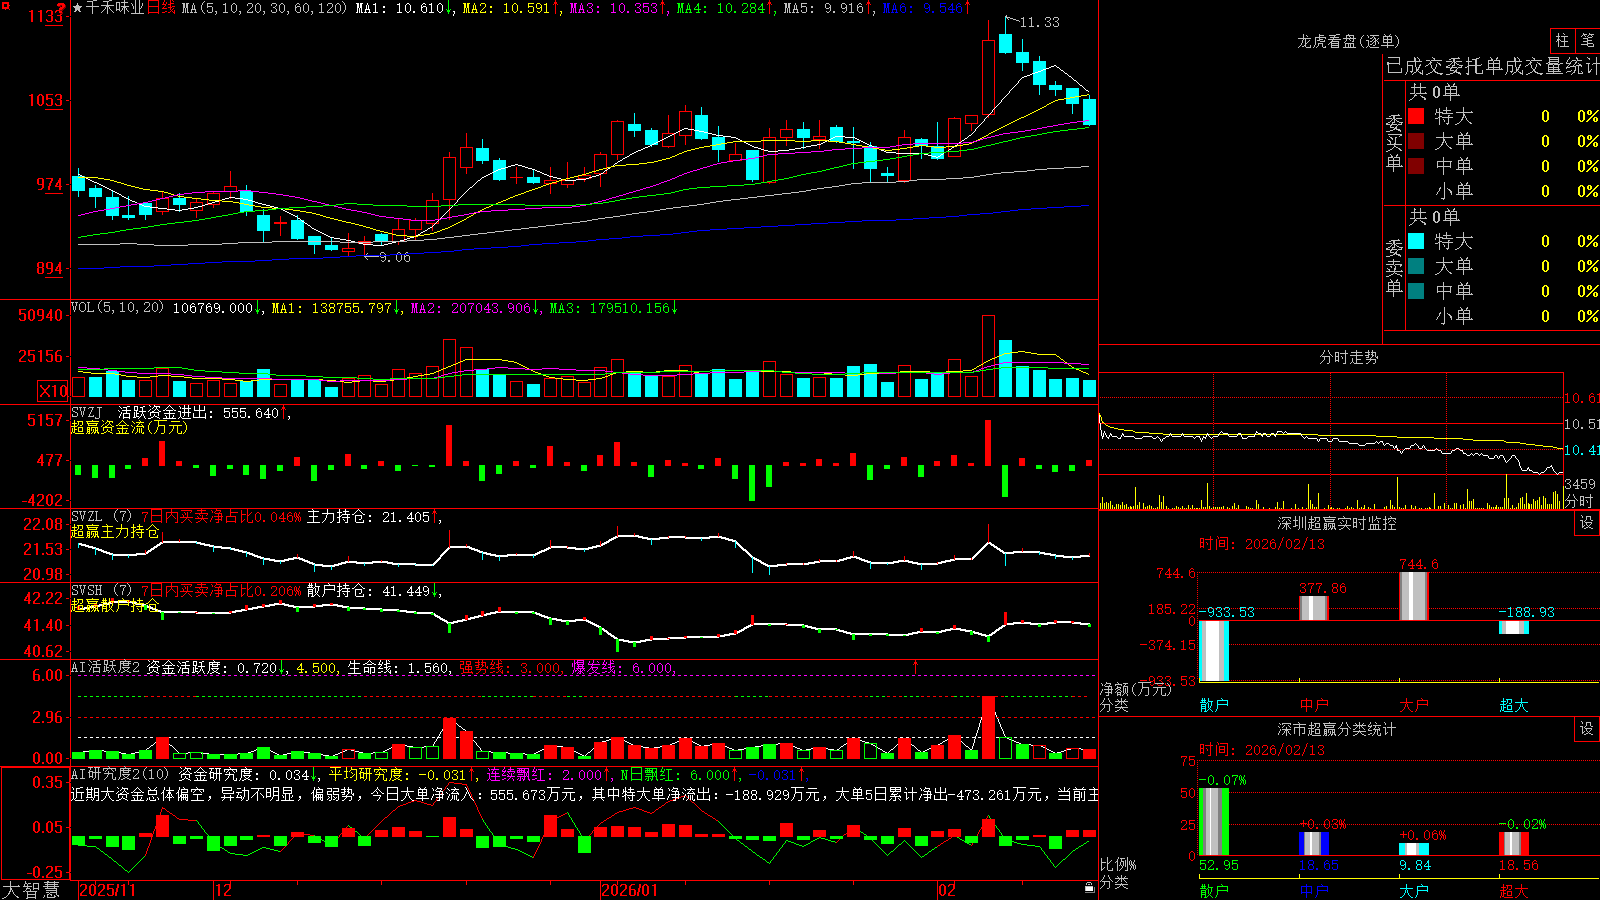Viewport: 1600px width, 900px height.
Task: Click the 大智慧 logo in bottom-left
Action: 31,890
